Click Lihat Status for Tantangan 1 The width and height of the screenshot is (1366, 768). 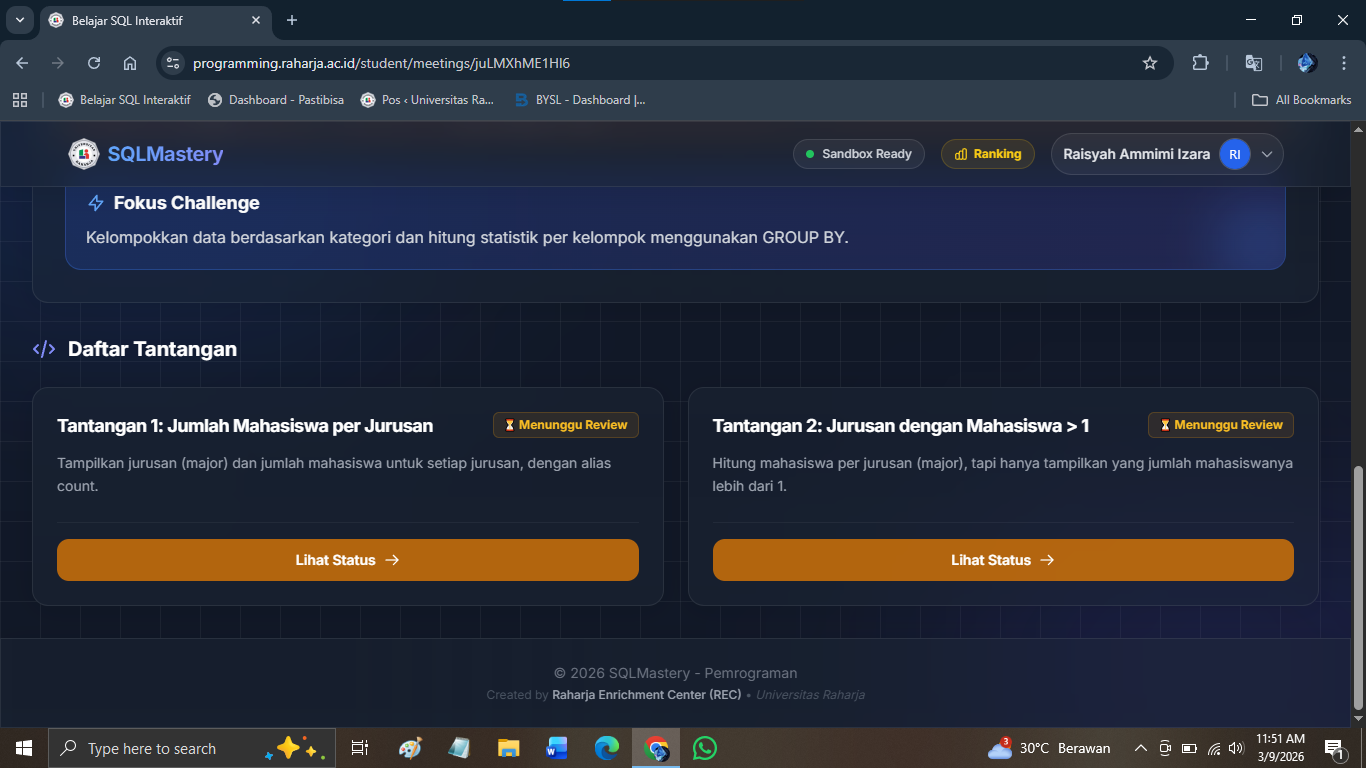click(347, 560)
